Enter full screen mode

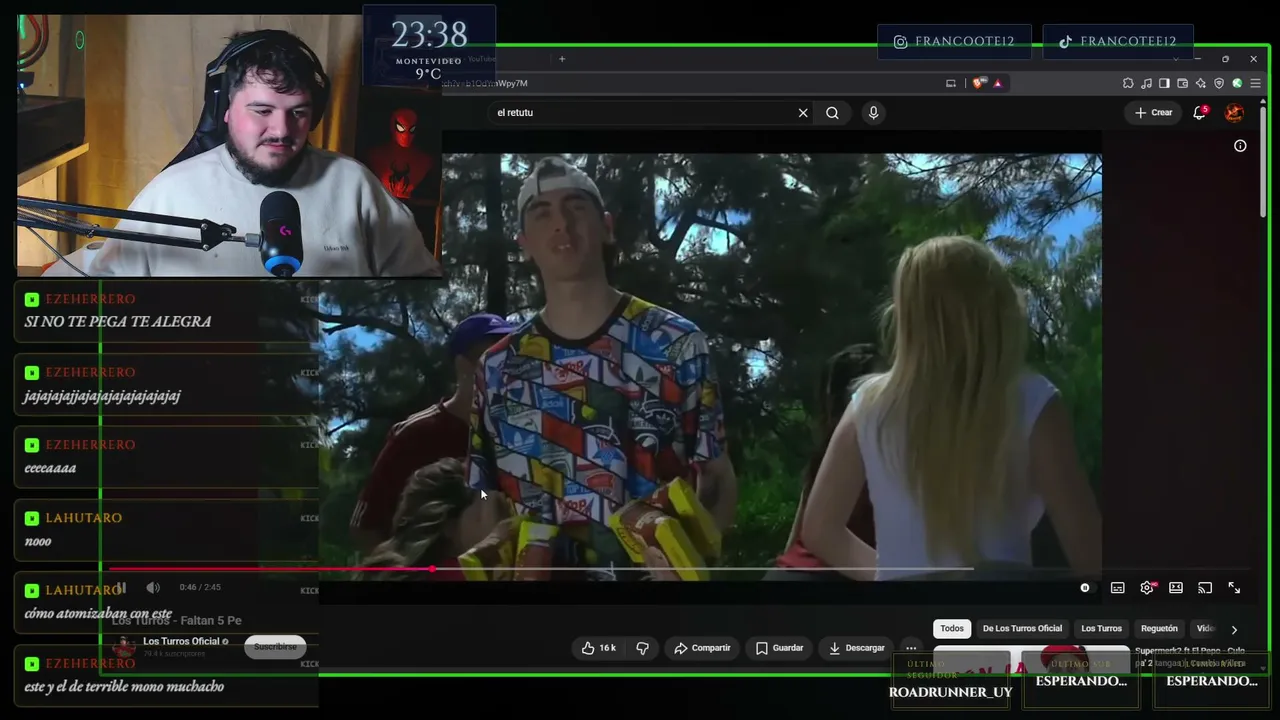1234,588
